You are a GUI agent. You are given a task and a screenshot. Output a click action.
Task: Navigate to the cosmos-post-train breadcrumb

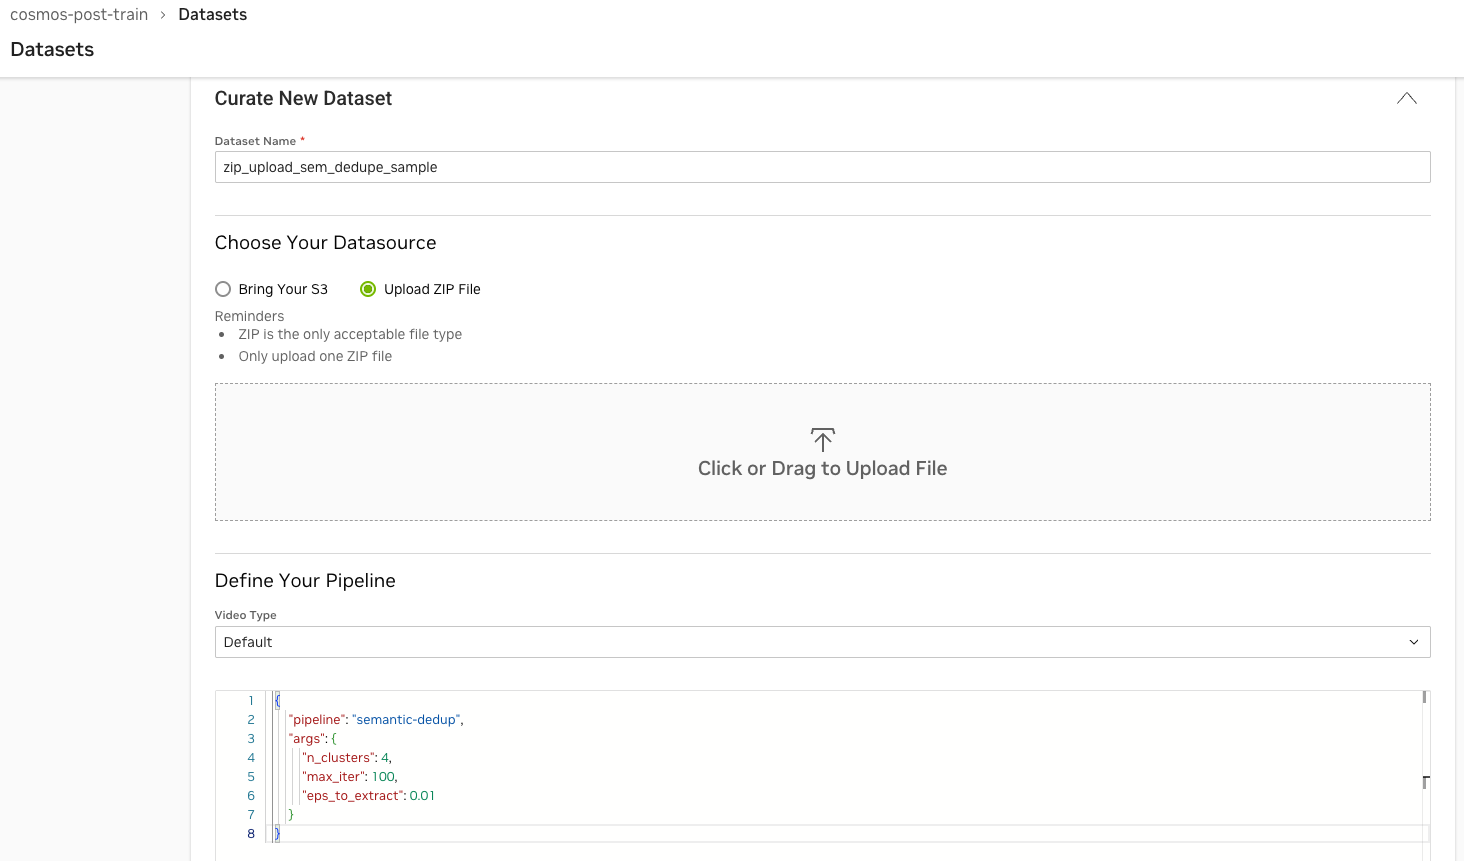click(x=78, y=14)
